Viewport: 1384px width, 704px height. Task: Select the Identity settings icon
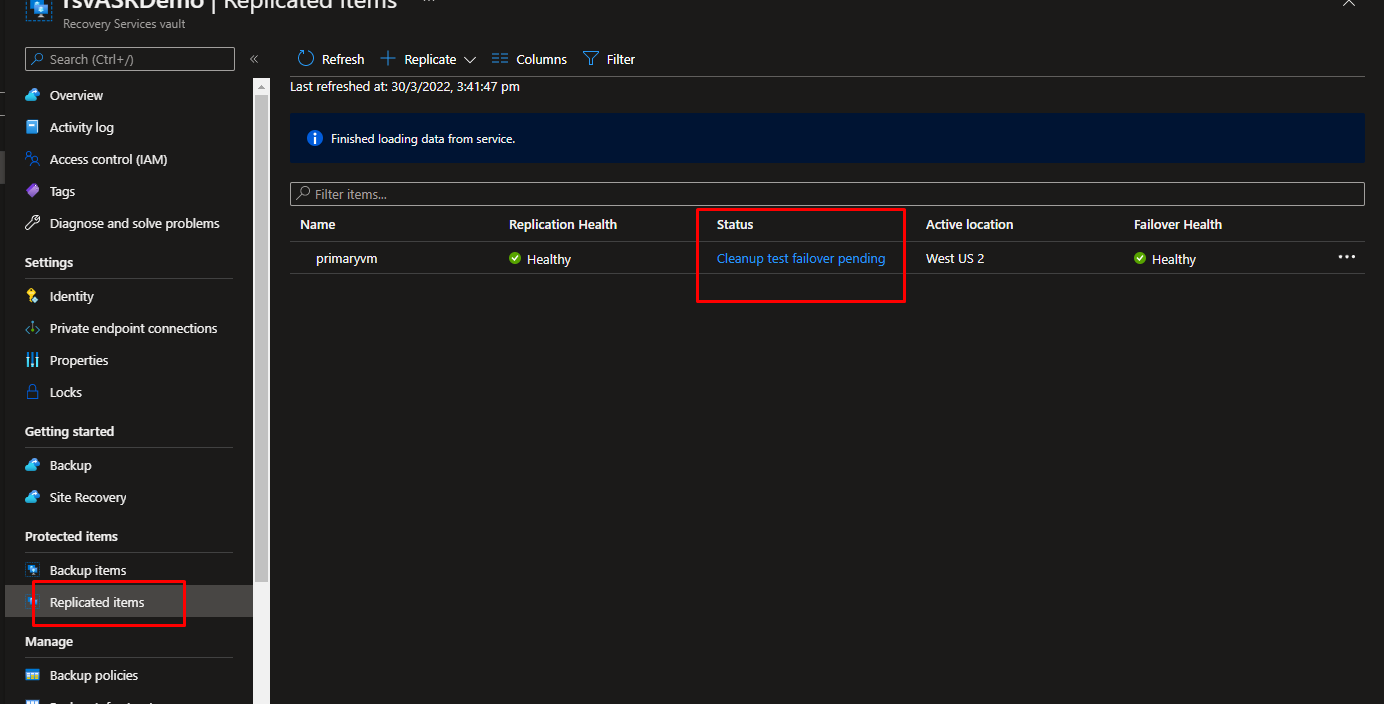click(x=33, y=296)
